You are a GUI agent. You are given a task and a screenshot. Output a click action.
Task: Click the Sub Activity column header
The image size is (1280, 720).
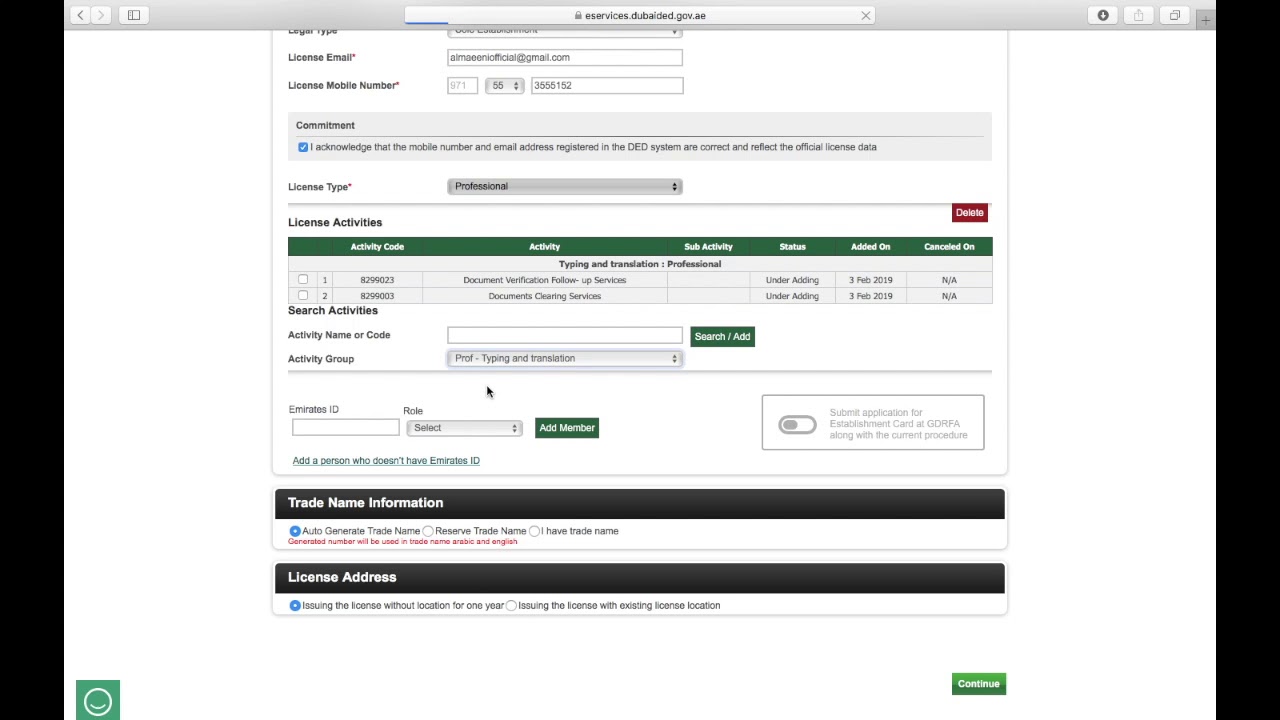point(708,246)
